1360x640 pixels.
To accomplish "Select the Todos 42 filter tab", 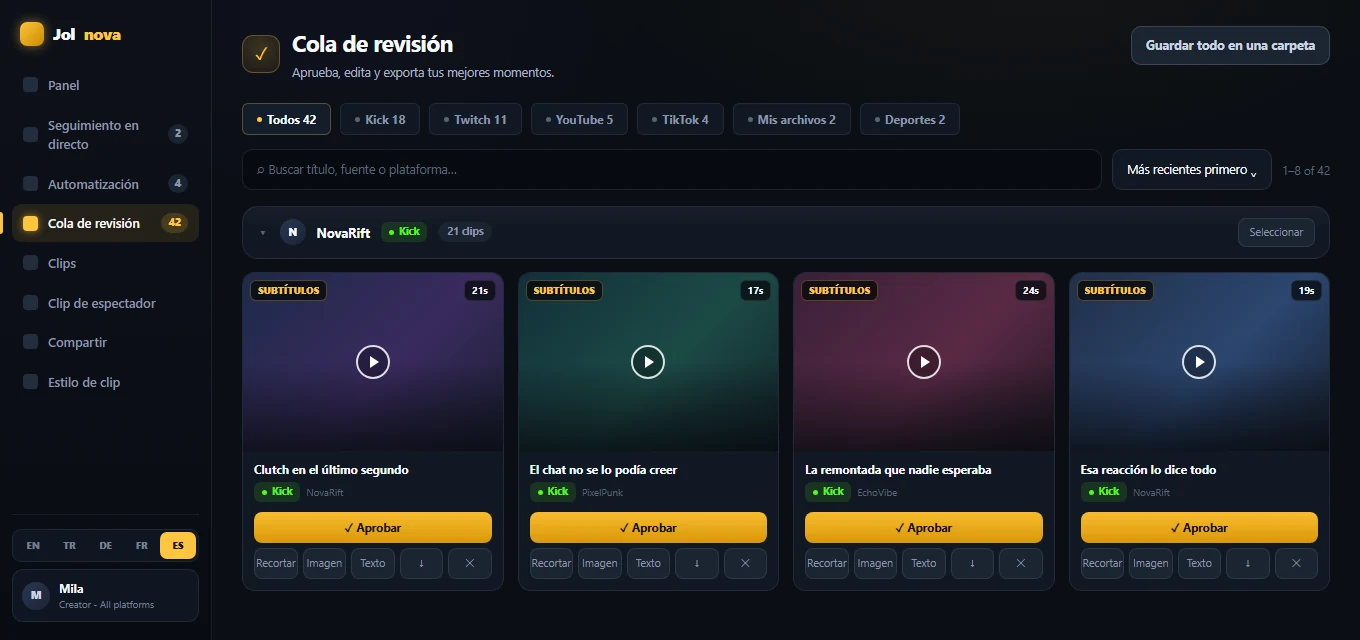I will tap(287, 119).
